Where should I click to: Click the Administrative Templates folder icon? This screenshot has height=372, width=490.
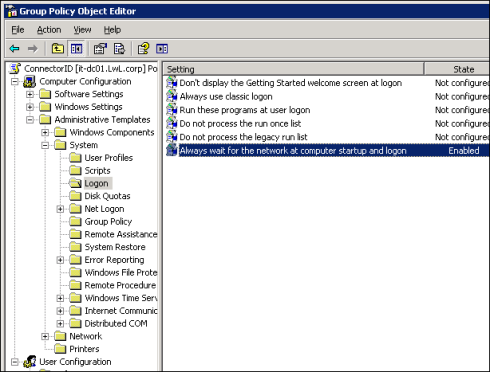tap(45, 120)
